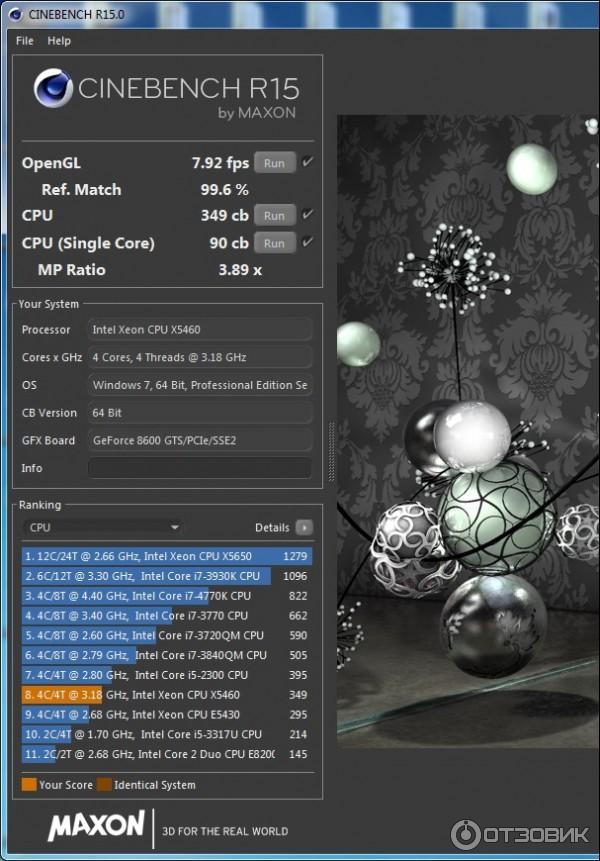Select ranking row Intel Xeon CPU X5650
The height and width of the screenshot is (861, 600).
click(x=167, y=556)
